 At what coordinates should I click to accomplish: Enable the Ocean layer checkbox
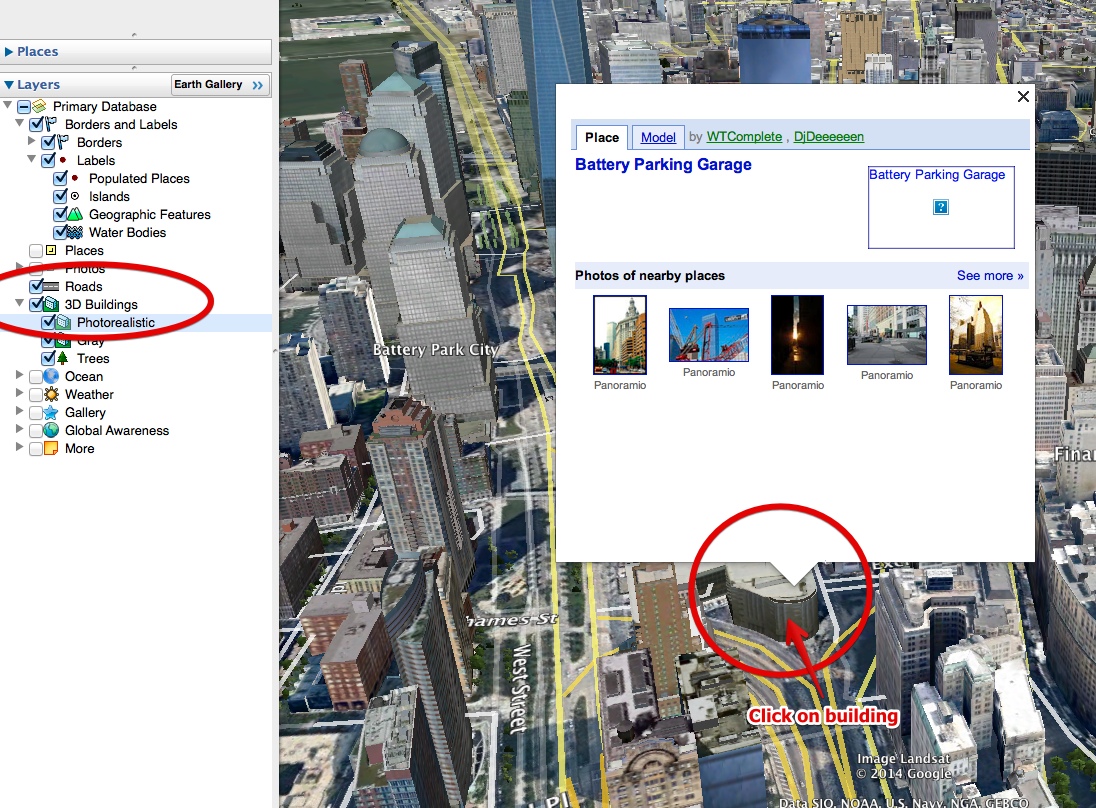pyautogui.click(x=36, y=377)
